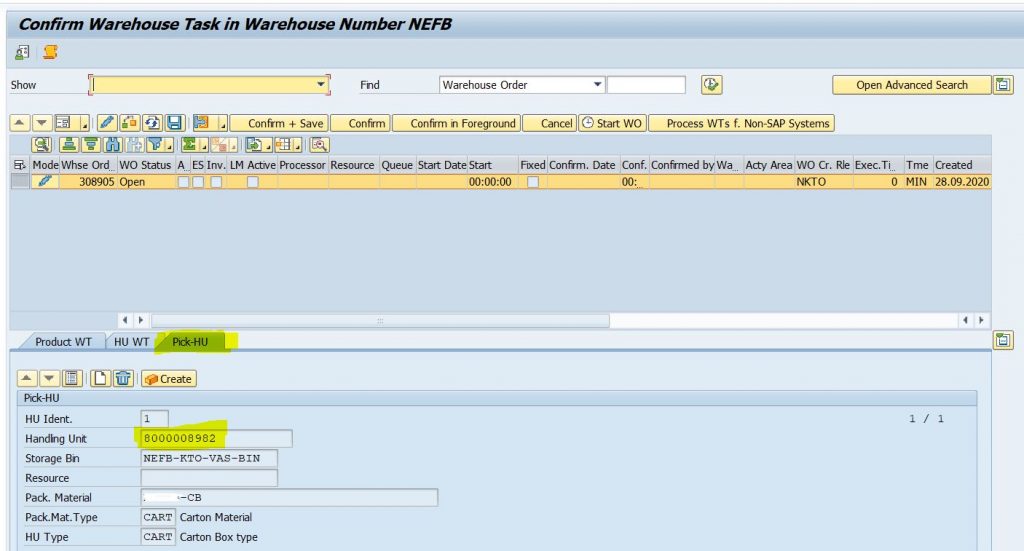Toggle the ES checkbox in row 308905
Viewport: 1024px width, 551px height.
pos(198,181)
